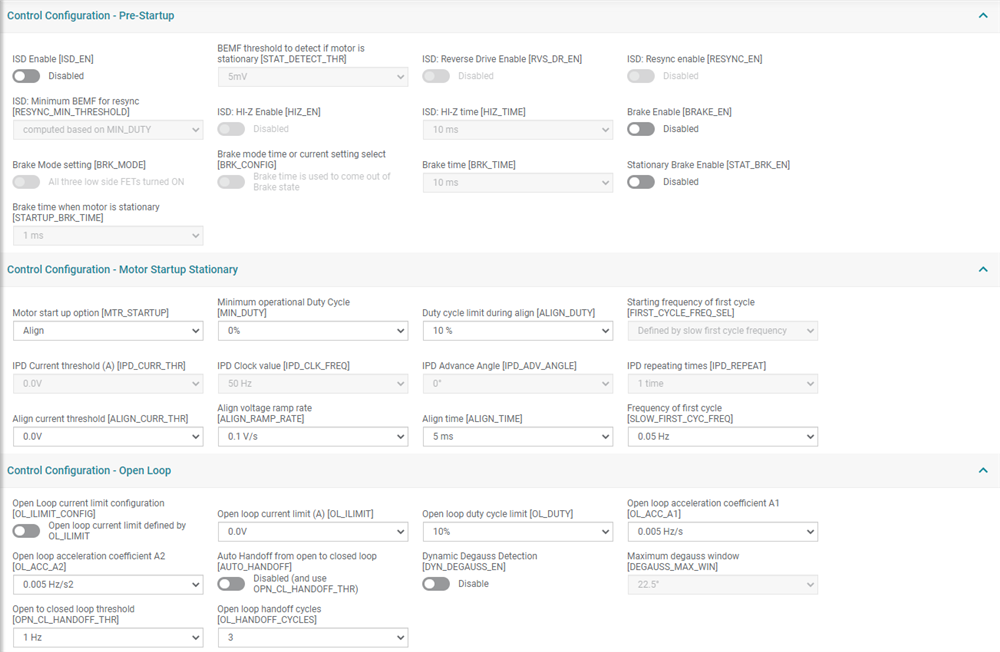Viewport: 1000px width, 652px height.
Task: Enable Dynamic Degauss Detection toggle
Action: point(436,584)
